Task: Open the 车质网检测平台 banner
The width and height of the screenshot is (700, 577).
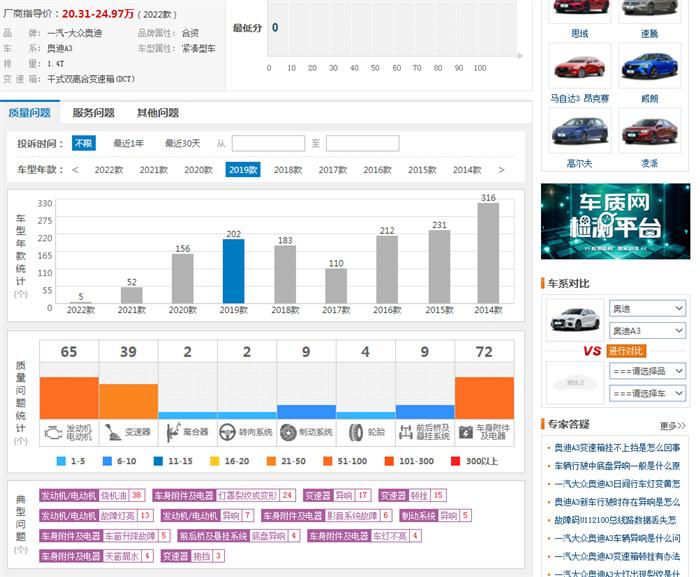Action: tap(615, 221)
